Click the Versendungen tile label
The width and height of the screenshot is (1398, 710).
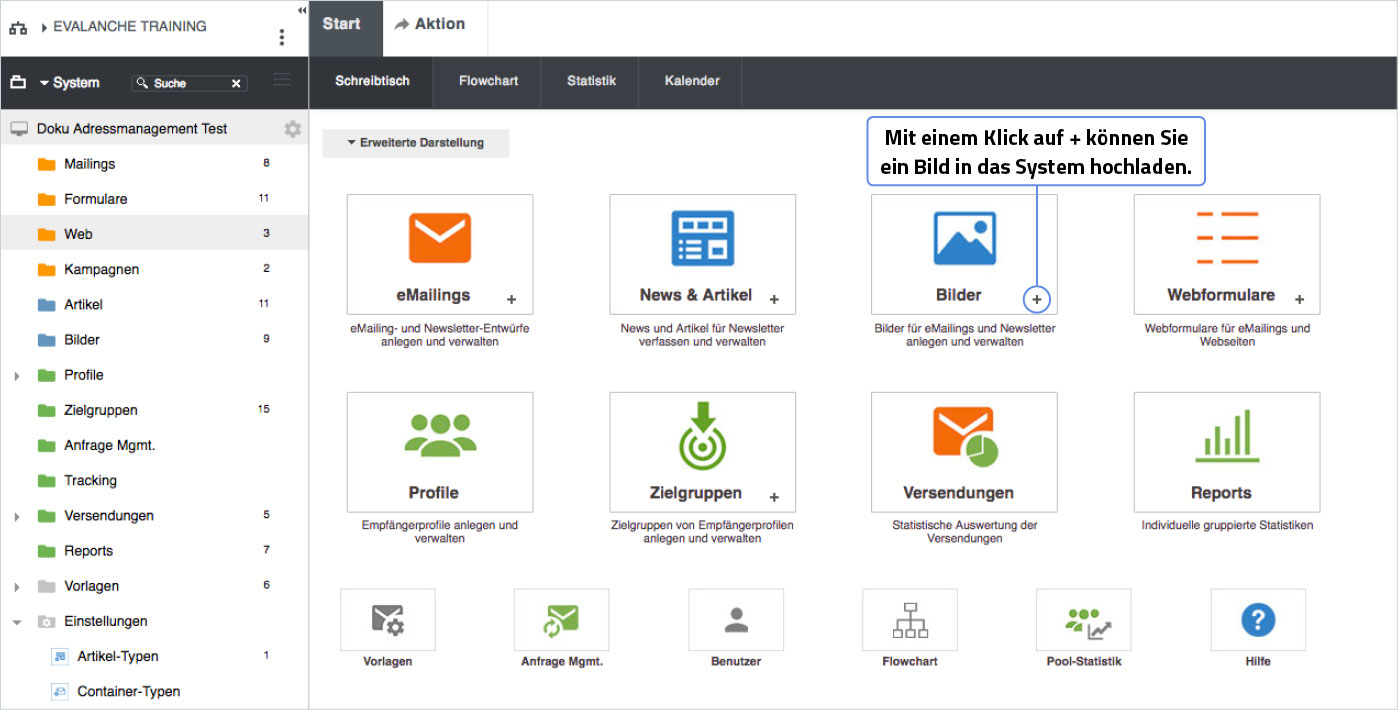pos(958,493)
